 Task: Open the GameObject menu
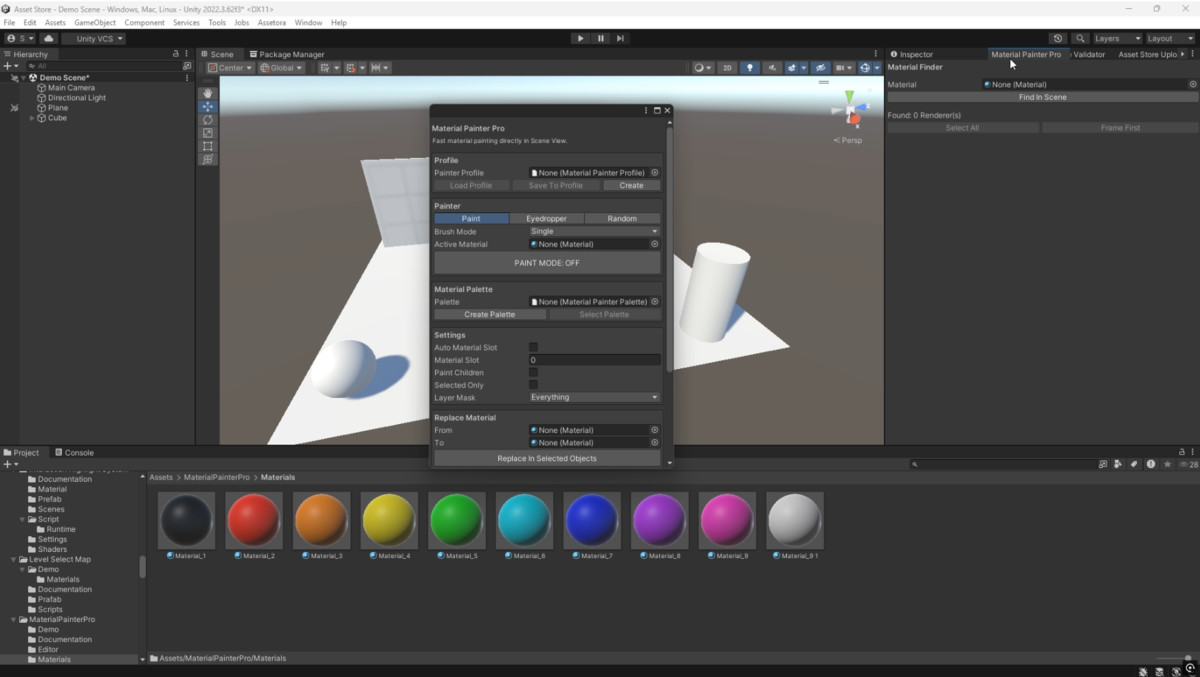tap(95, 22)
